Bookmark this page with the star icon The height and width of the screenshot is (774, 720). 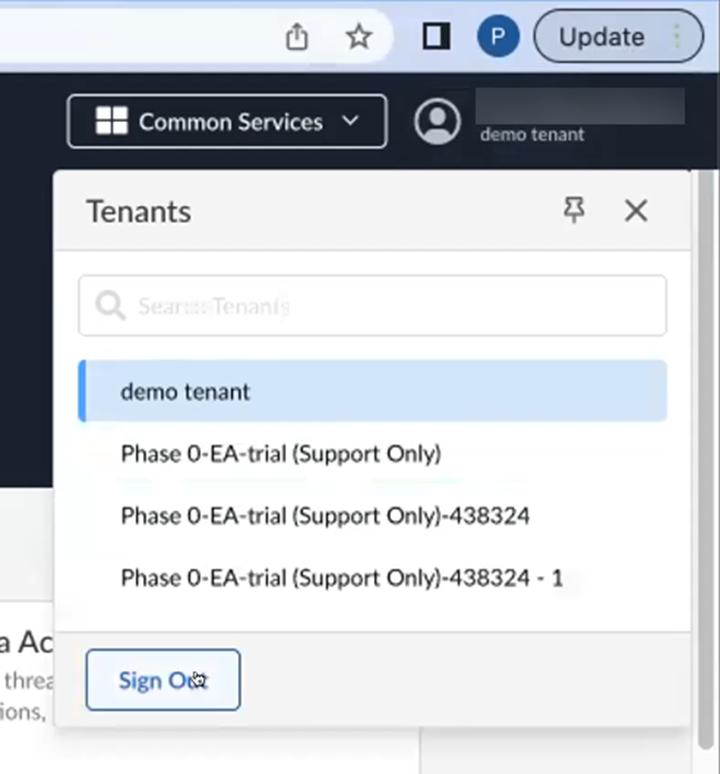pos(358,37)
